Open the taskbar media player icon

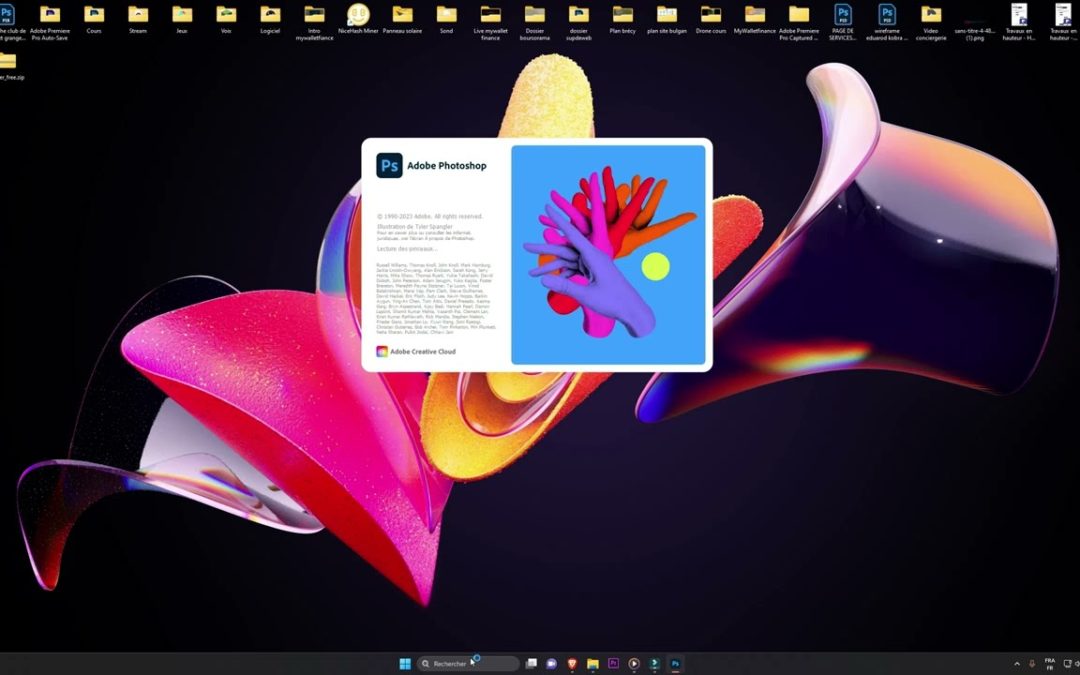(x=634, y=663)
